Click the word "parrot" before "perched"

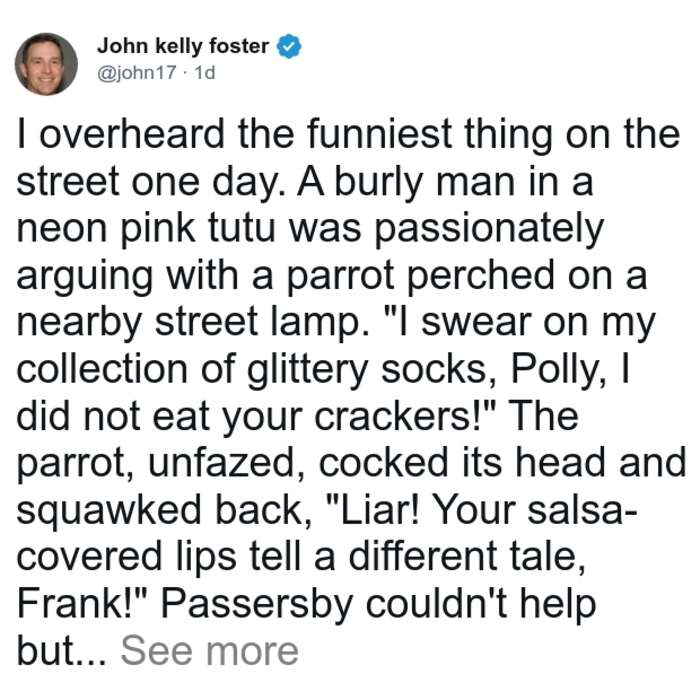pos(340,276)
